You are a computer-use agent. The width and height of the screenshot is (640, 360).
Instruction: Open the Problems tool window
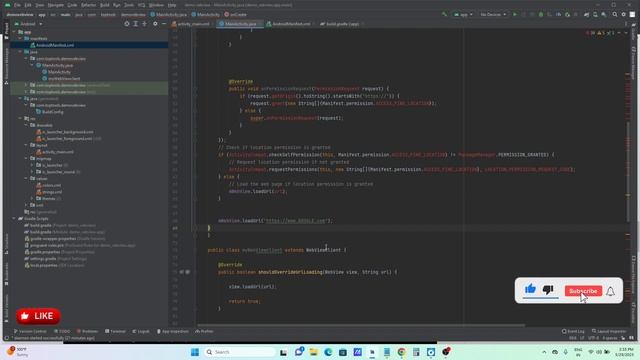coord(88,331)
